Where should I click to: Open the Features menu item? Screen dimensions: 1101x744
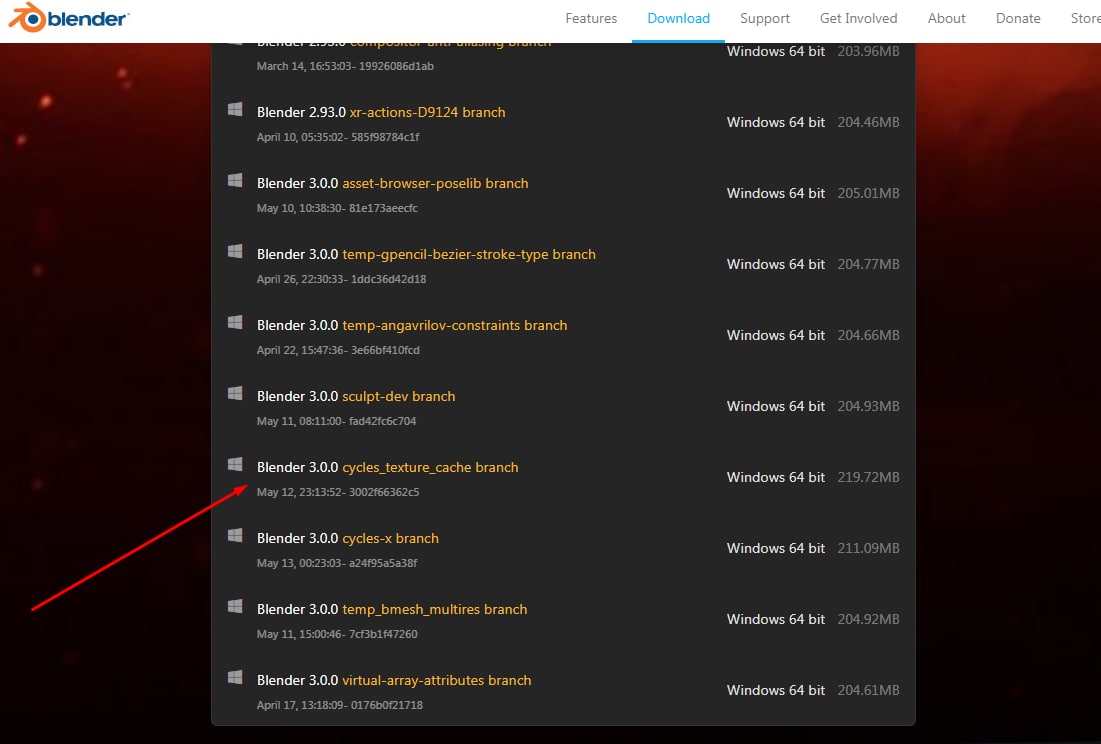coord(591,18)
